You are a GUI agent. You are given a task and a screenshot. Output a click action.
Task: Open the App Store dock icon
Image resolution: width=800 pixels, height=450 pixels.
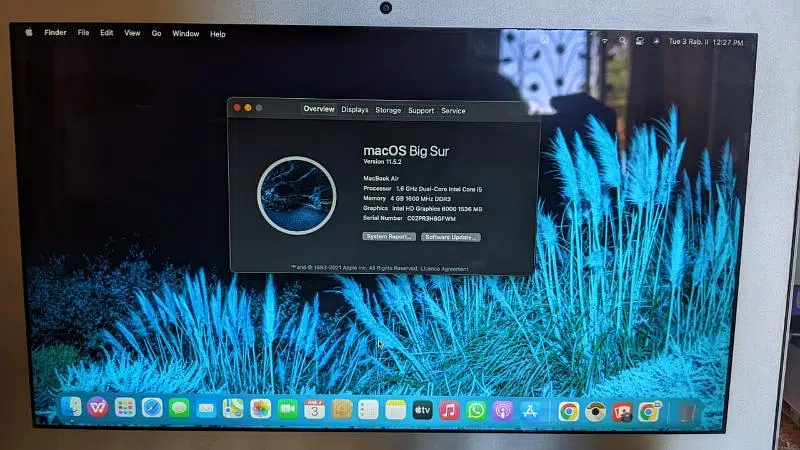(530, 410)
